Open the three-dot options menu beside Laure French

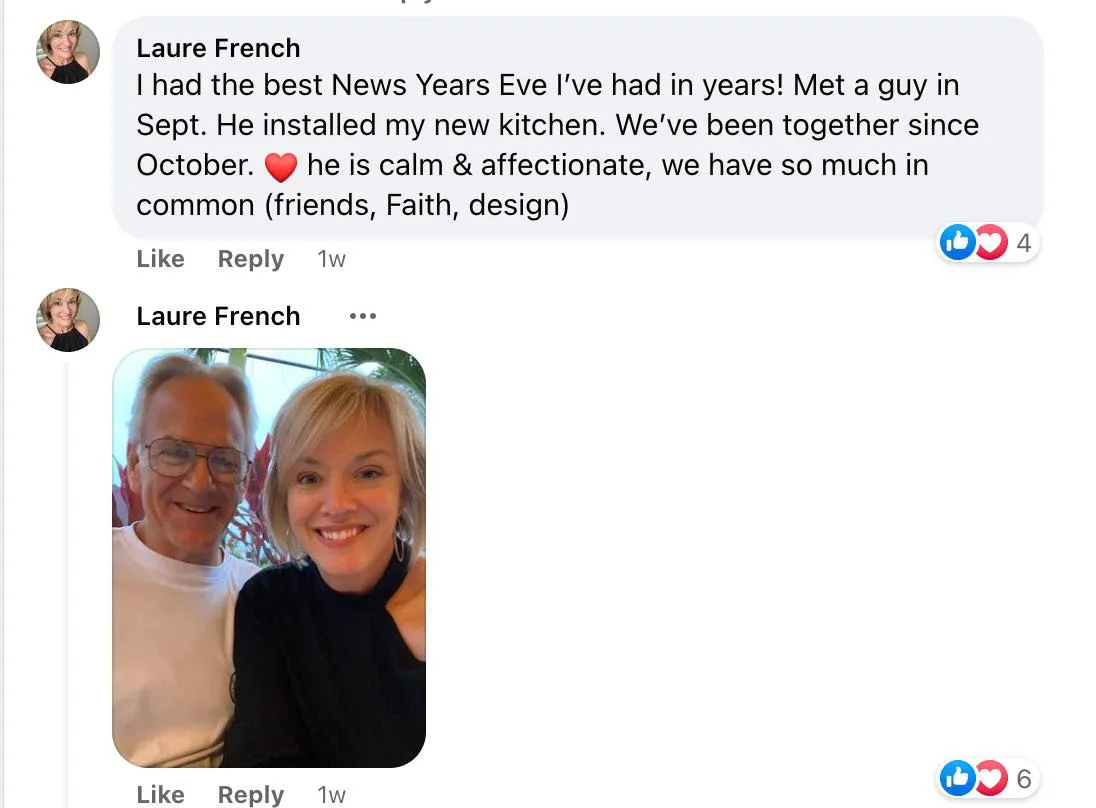click(362, 316)
